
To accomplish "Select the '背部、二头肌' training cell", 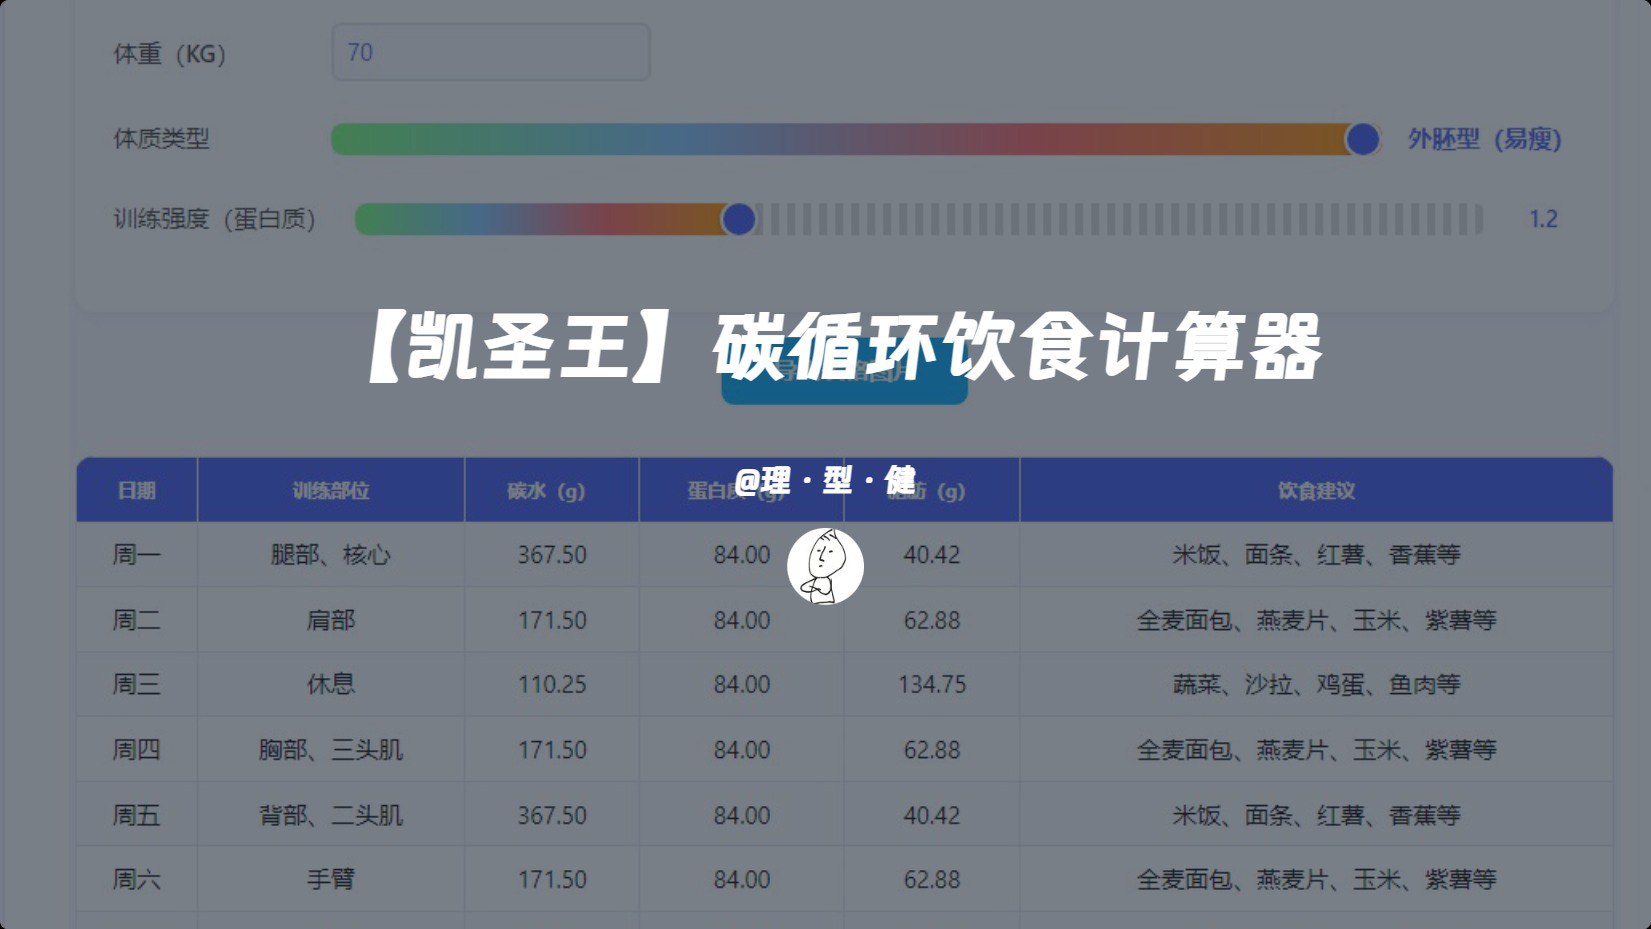I will pos(331,815).
